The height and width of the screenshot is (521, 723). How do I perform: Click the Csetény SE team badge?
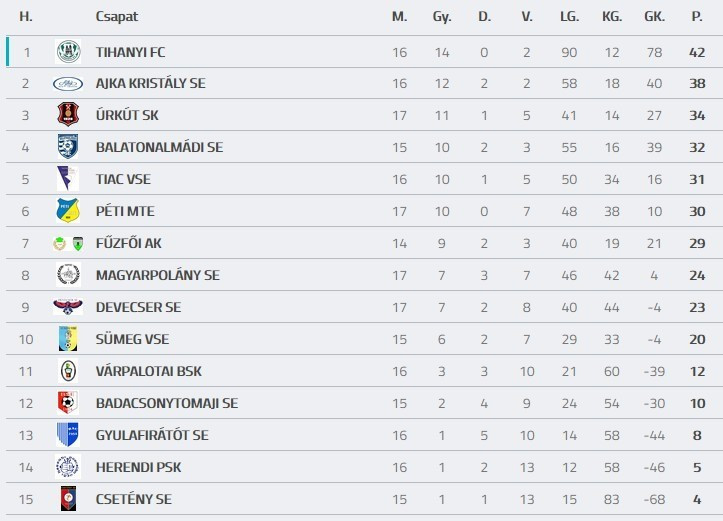pyautogui.click(x=68, y=499)
